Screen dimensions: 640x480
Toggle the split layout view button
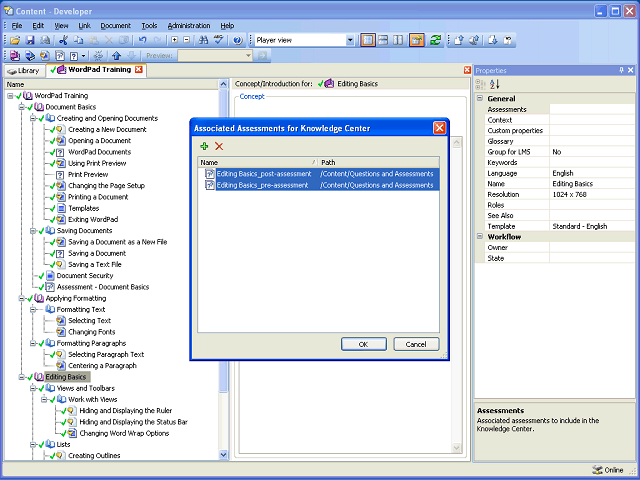(x=368, y=40)
